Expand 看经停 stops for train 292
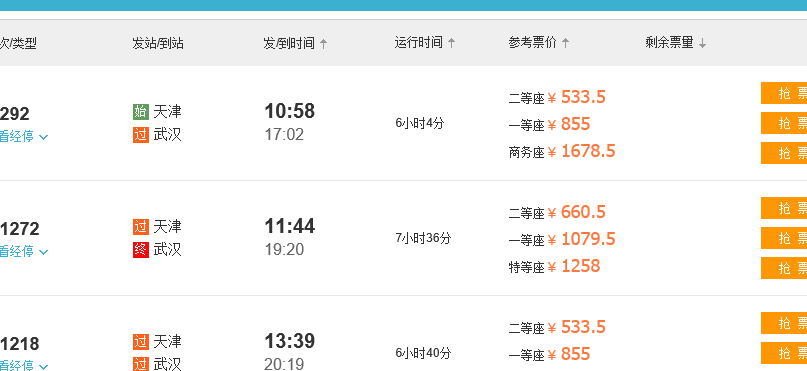 (x=24, y=137)
